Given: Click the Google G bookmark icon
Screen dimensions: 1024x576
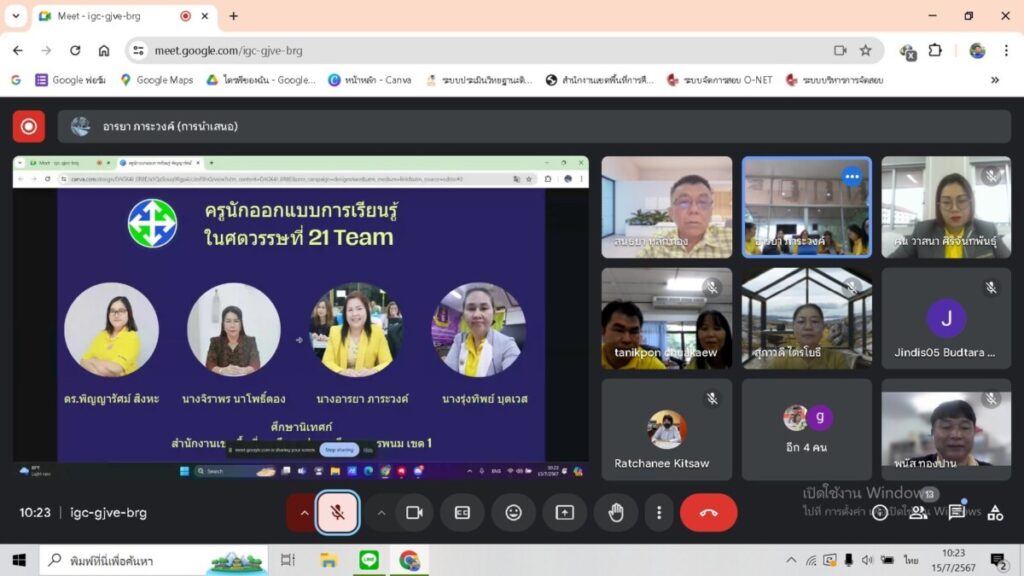Looking at the screenshot, I should pyautogui.click(x=16, y=80).
